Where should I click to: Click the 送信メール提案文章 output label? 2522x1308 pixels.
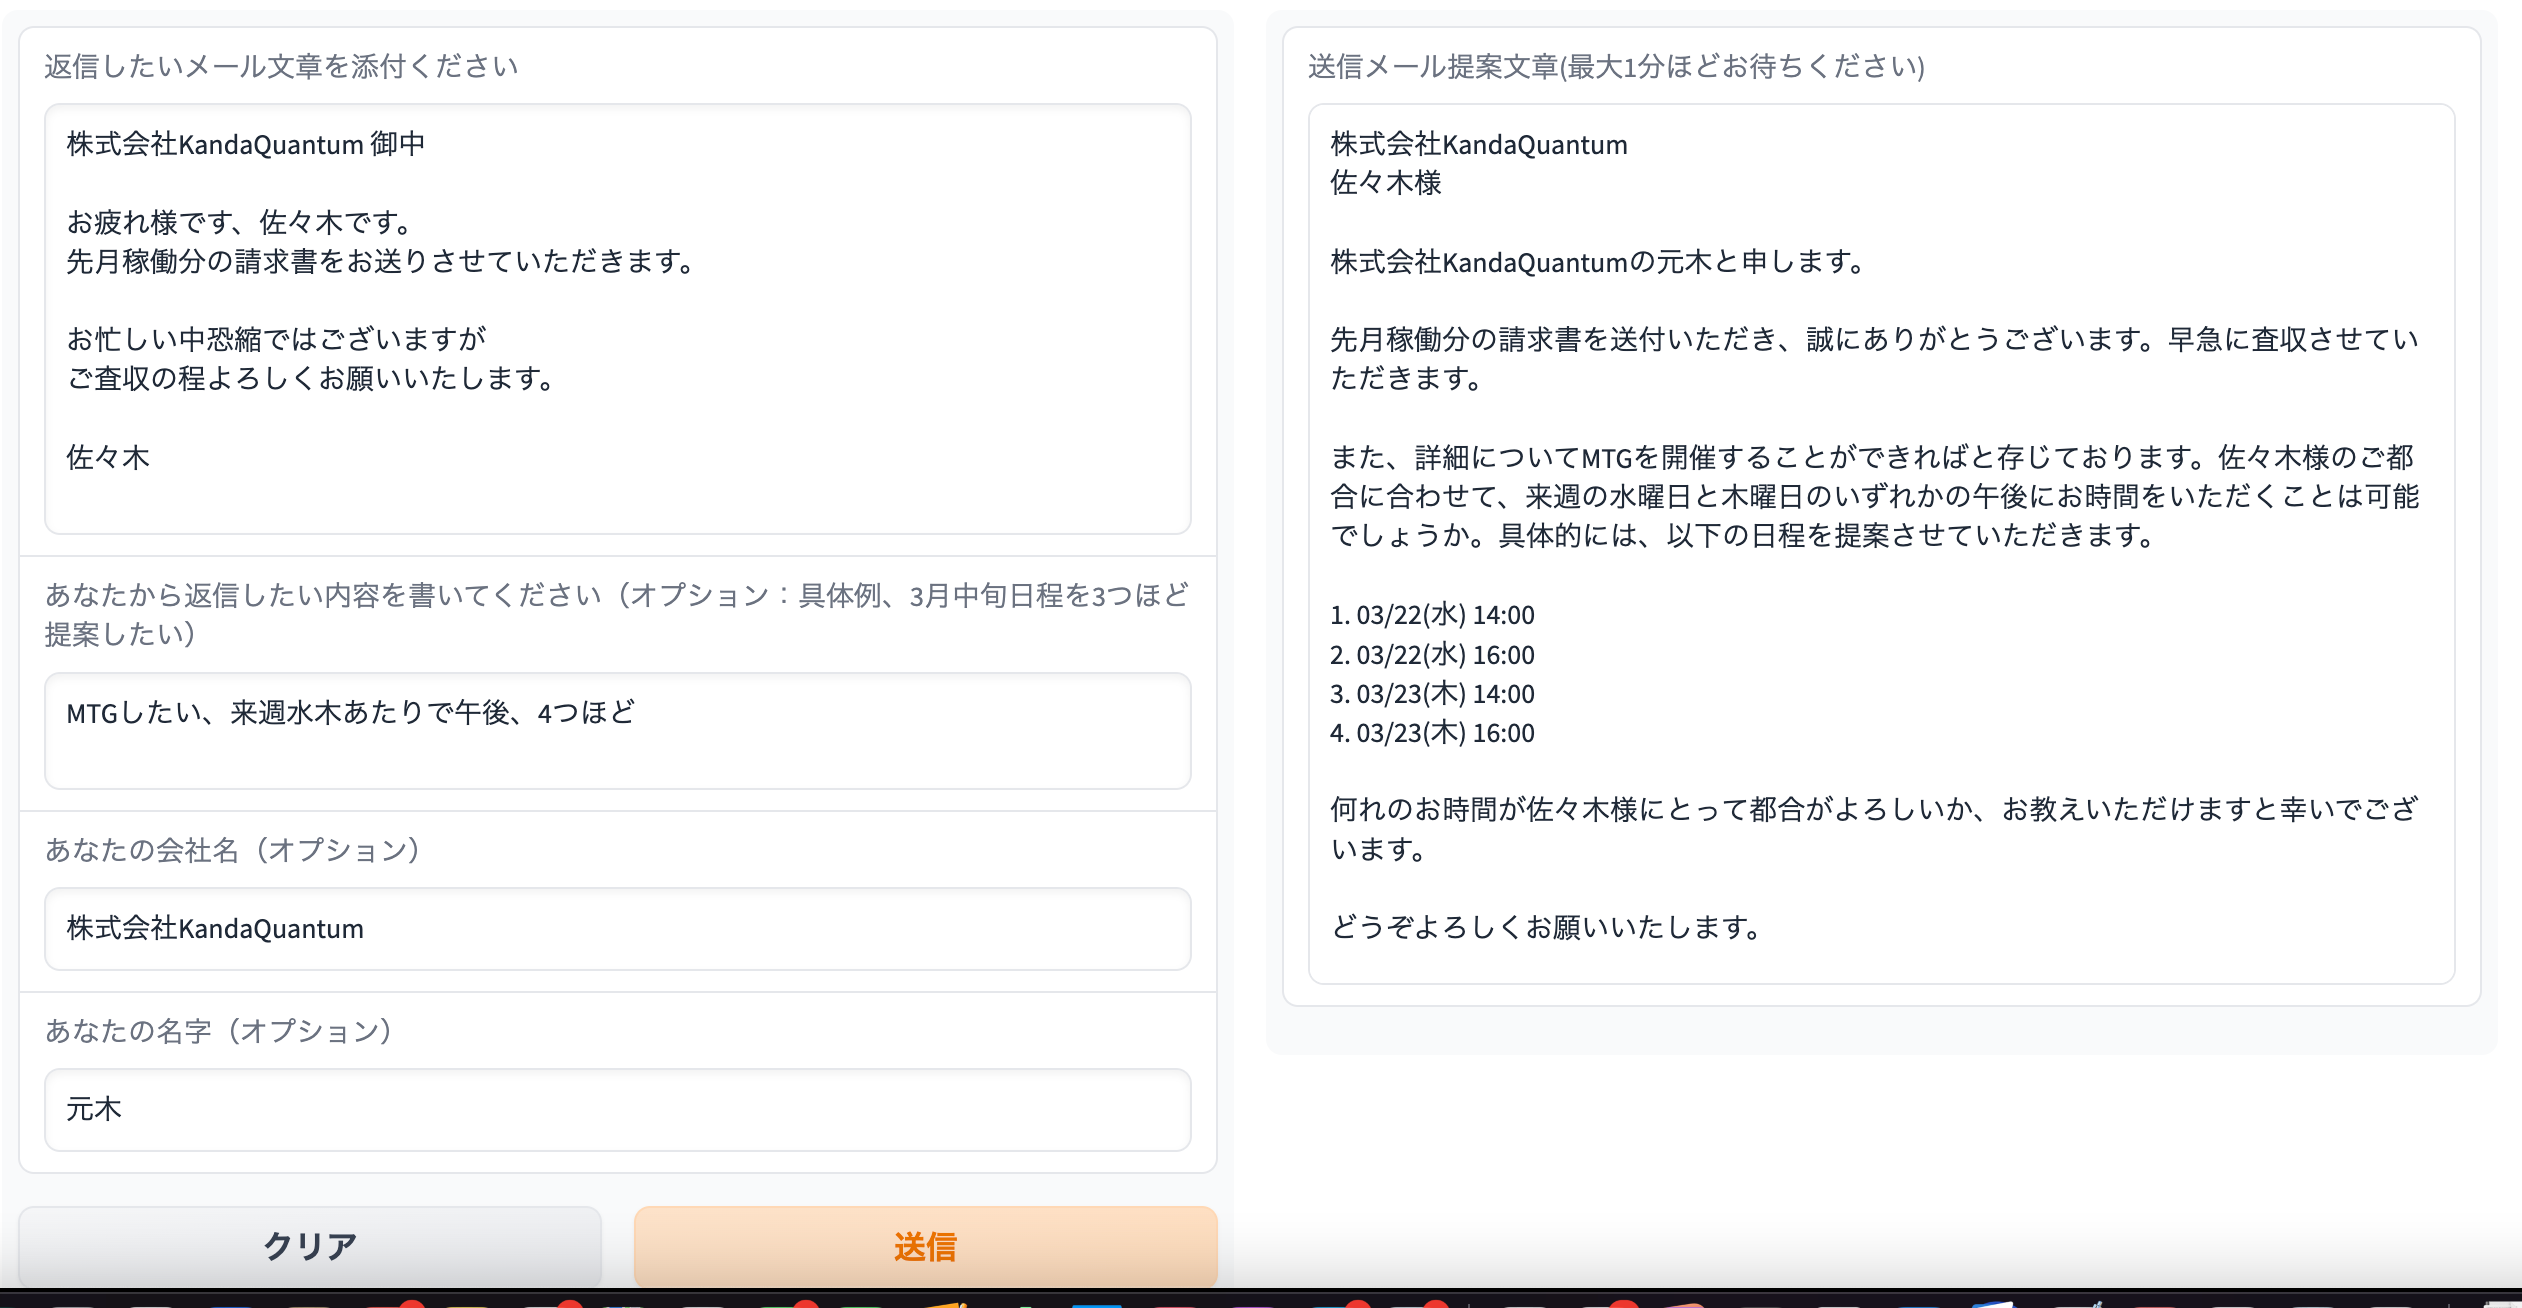click(1616, 66)
